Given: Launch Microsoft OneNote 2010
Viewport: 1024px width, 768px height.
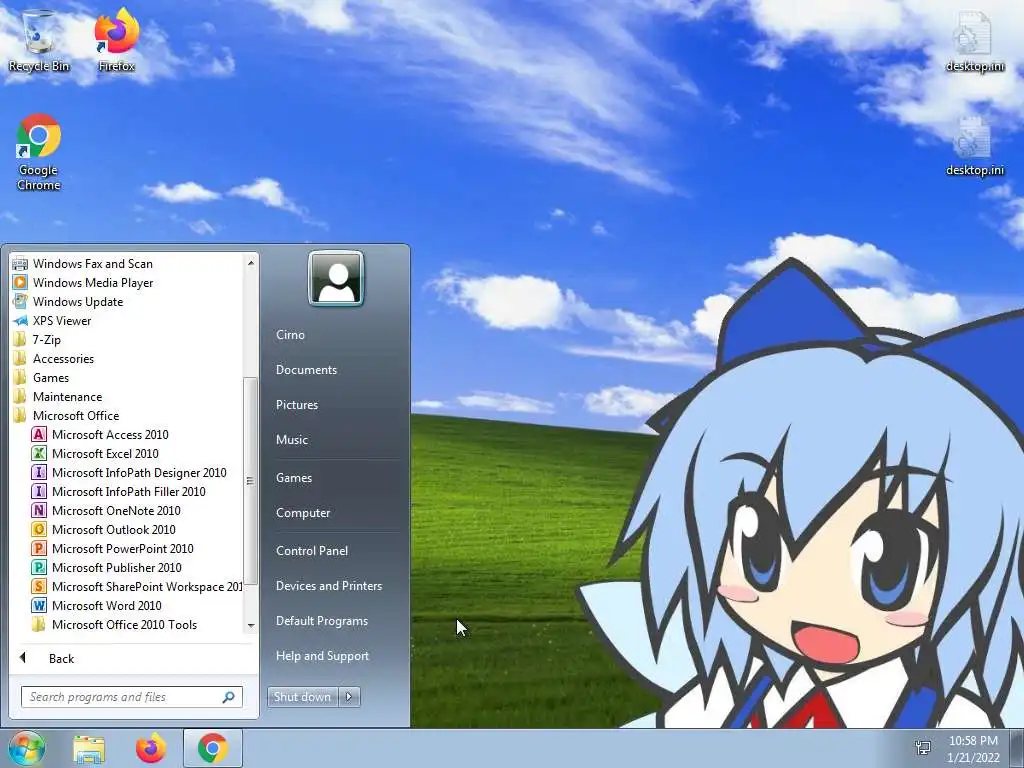Looking at the screenshot, I should 106,510.
